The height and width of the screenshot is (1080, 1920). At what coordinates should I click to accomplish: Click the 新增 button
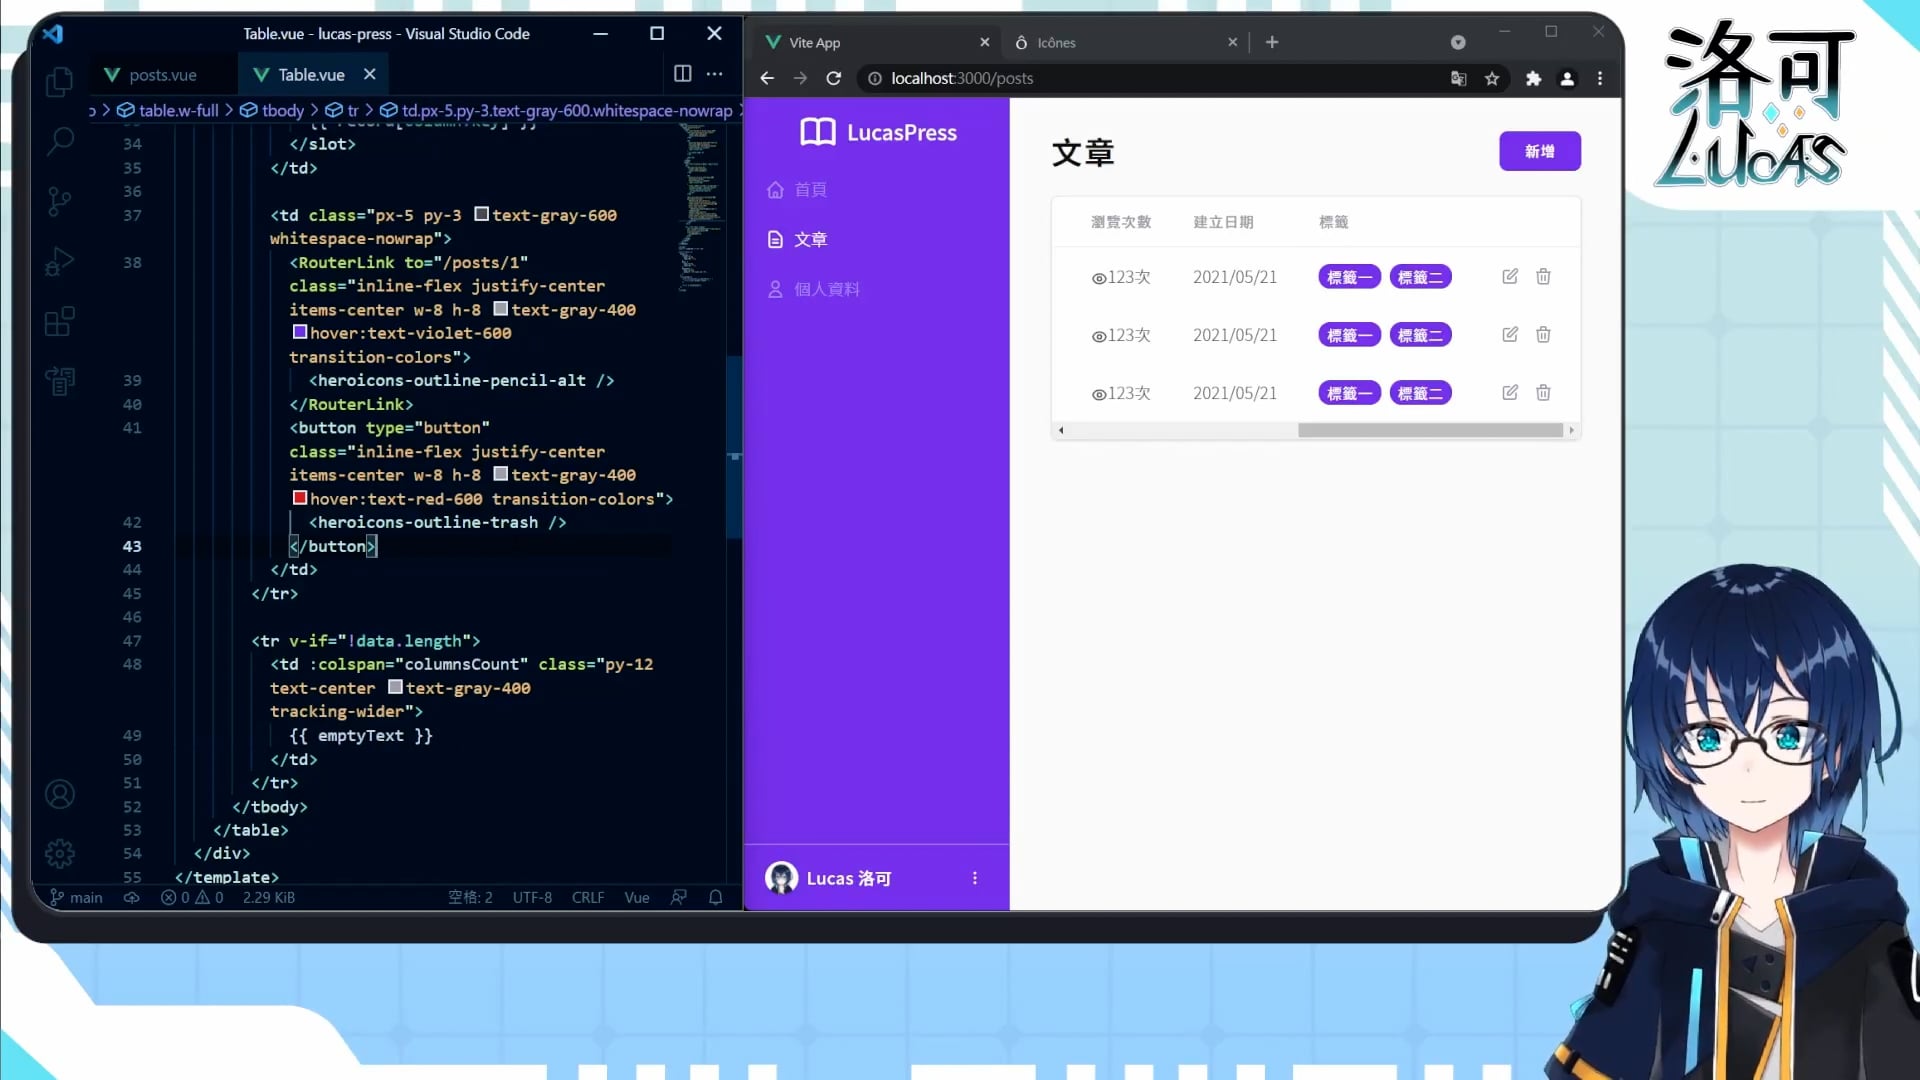[x=1539, y=151]
